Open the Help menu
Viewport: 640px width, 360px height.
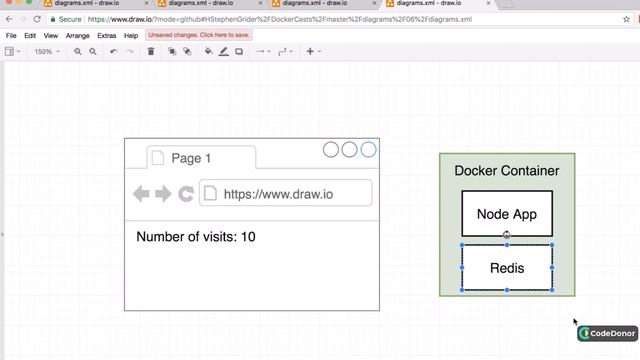pyautogui.click(x=131, y=36)
